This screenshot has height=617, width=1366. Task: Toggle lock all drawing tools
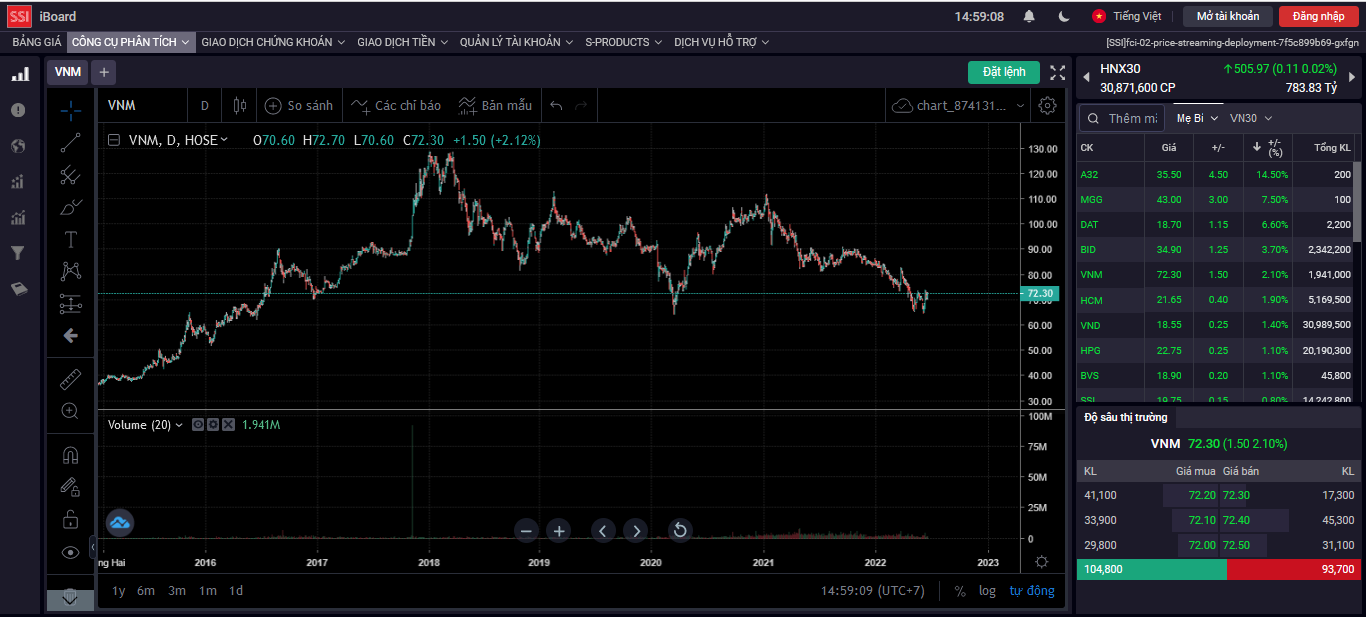[x=70, y=519]
